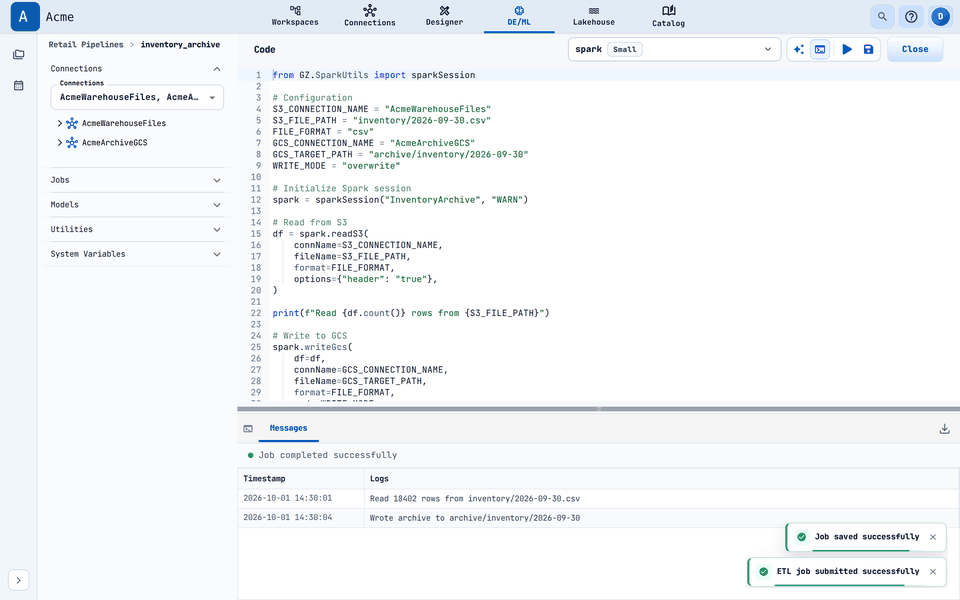Click the terminal icon beside Messages tab

click(x=248, y=429)
